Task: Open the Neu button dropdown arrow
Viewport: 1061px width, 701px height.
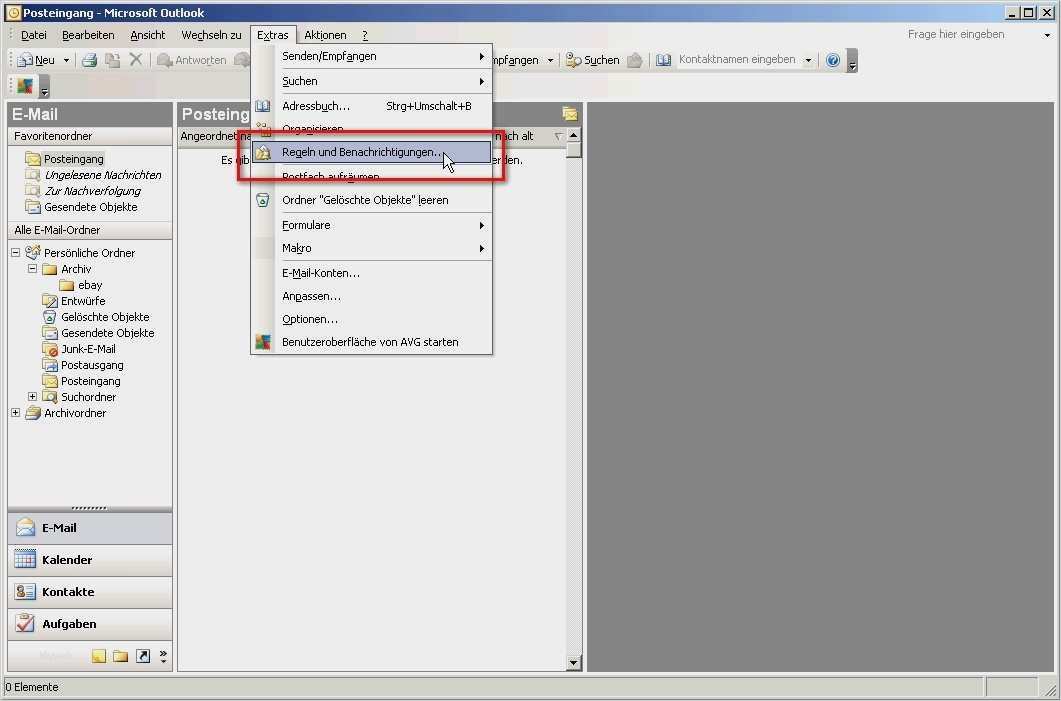Action: coord(66,60)
